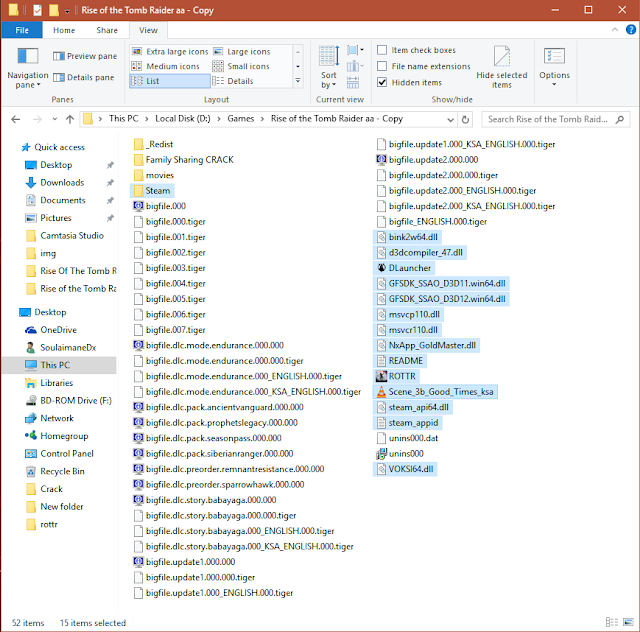Switch to Extra large icons layout
The image size is (640, 632).
170,51
